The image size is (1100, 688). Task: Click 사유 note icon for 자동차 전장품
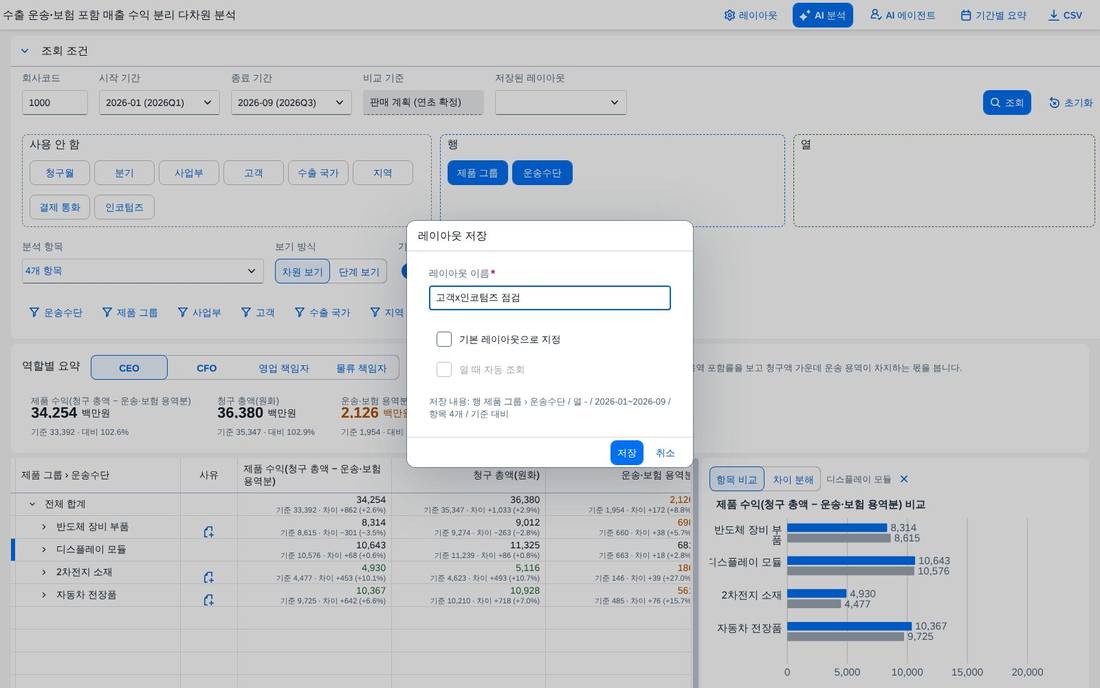[208, 600]
